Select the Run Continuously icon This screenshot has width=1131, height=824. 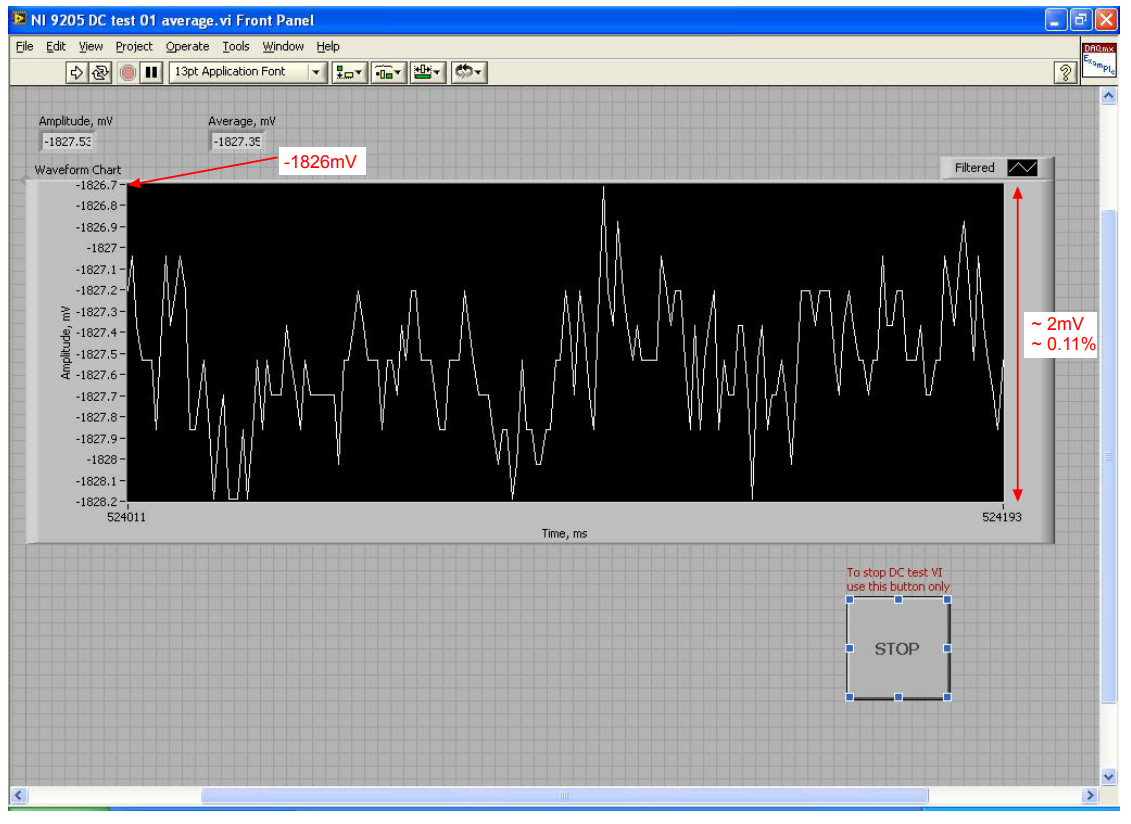point(102,72)
